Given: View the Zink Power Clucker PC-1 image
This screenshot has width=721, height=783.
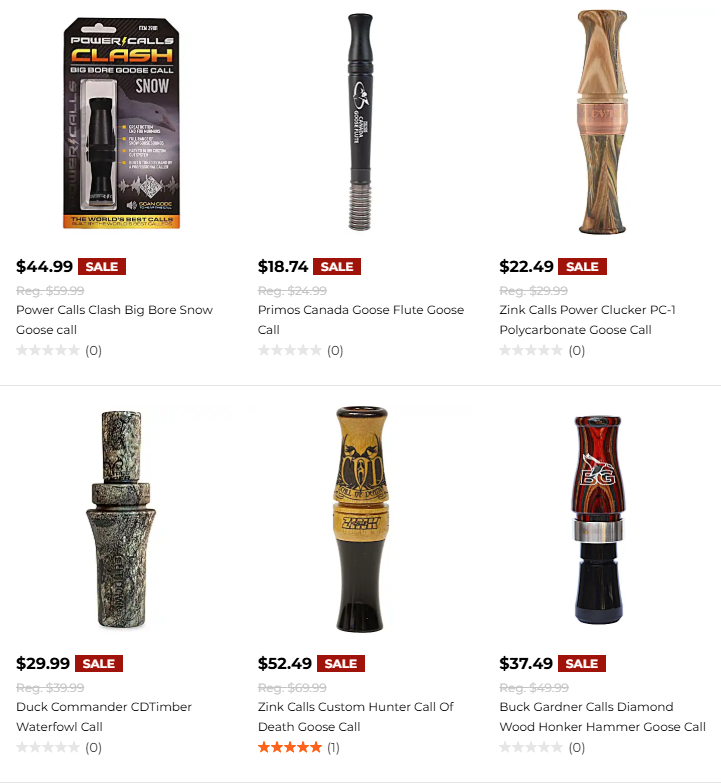Looking at the screenshot, I should point(602,121).
